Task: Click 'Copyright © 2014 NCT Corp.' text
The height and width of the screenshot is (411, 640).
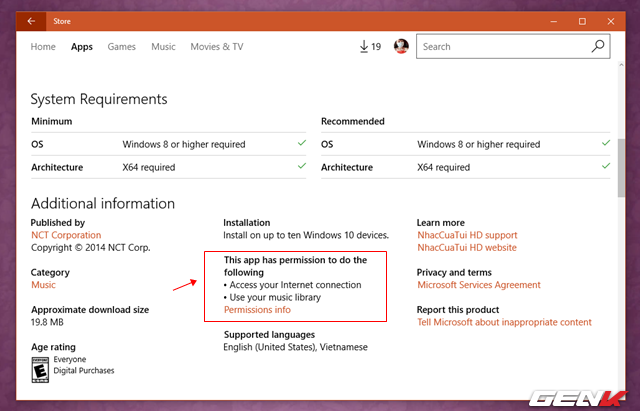Action: click(91, 247)
